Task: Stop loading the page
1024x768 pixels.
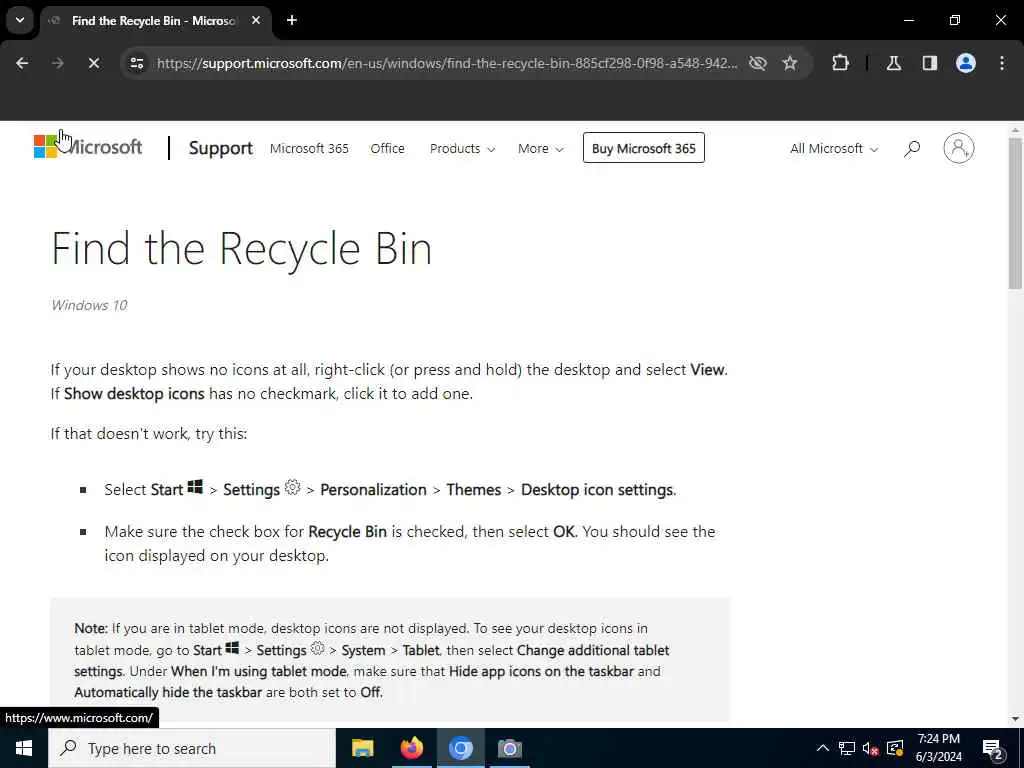Action: [x=93, y=63]
